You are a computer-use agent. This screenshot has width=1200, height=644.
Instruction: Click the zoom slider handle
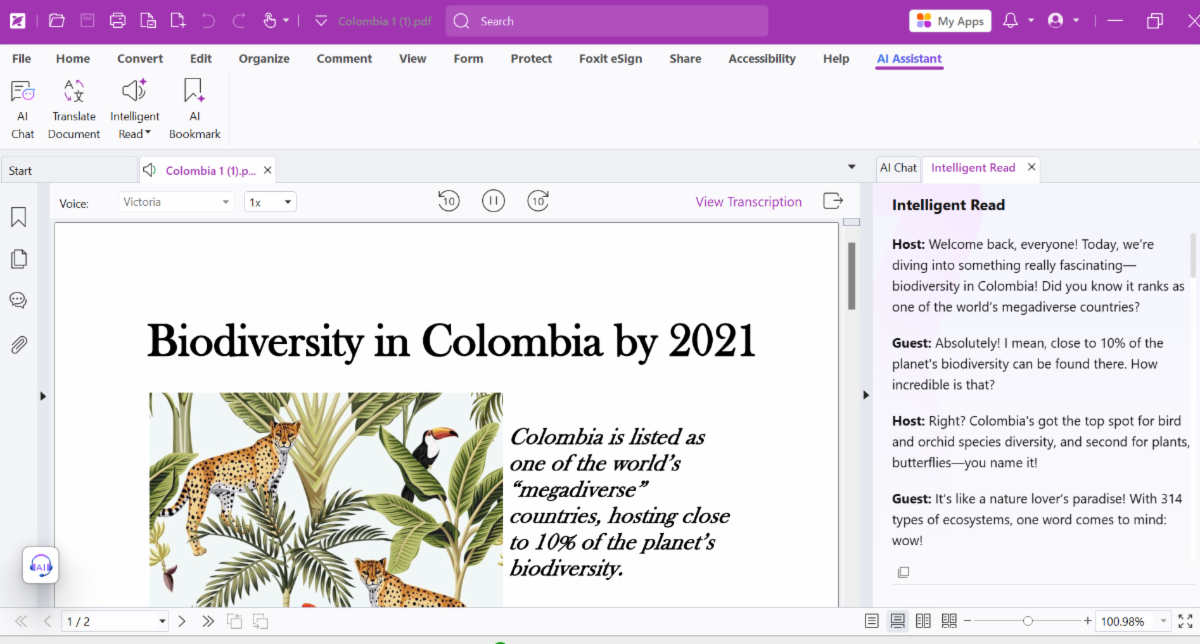[1027, 621]
